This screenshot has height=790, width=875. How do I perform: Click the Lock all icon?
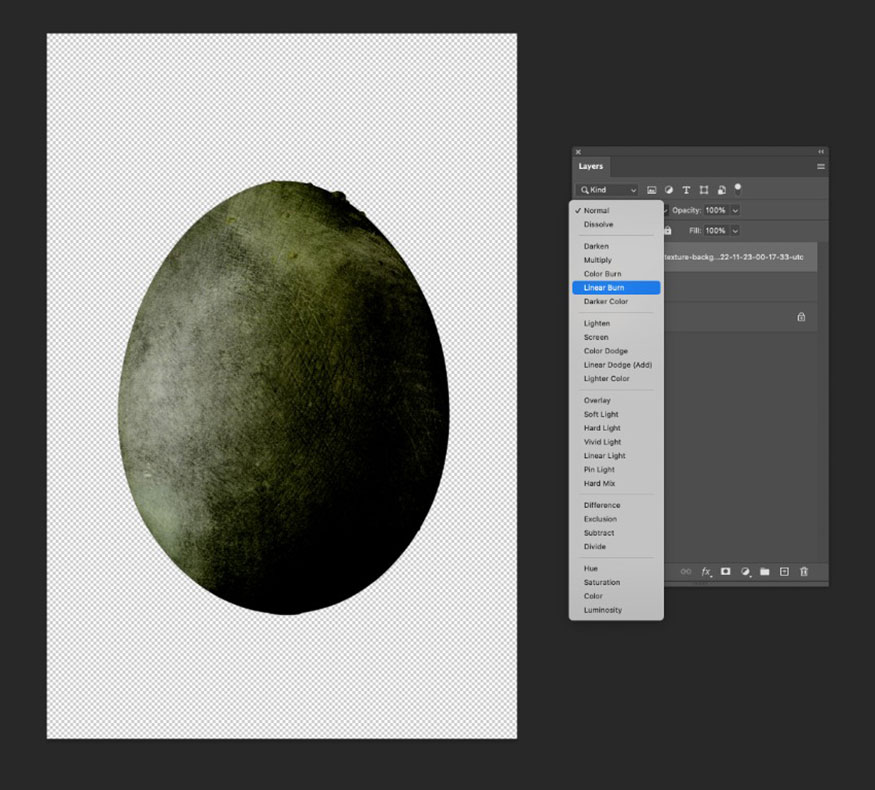click(667, 230)
